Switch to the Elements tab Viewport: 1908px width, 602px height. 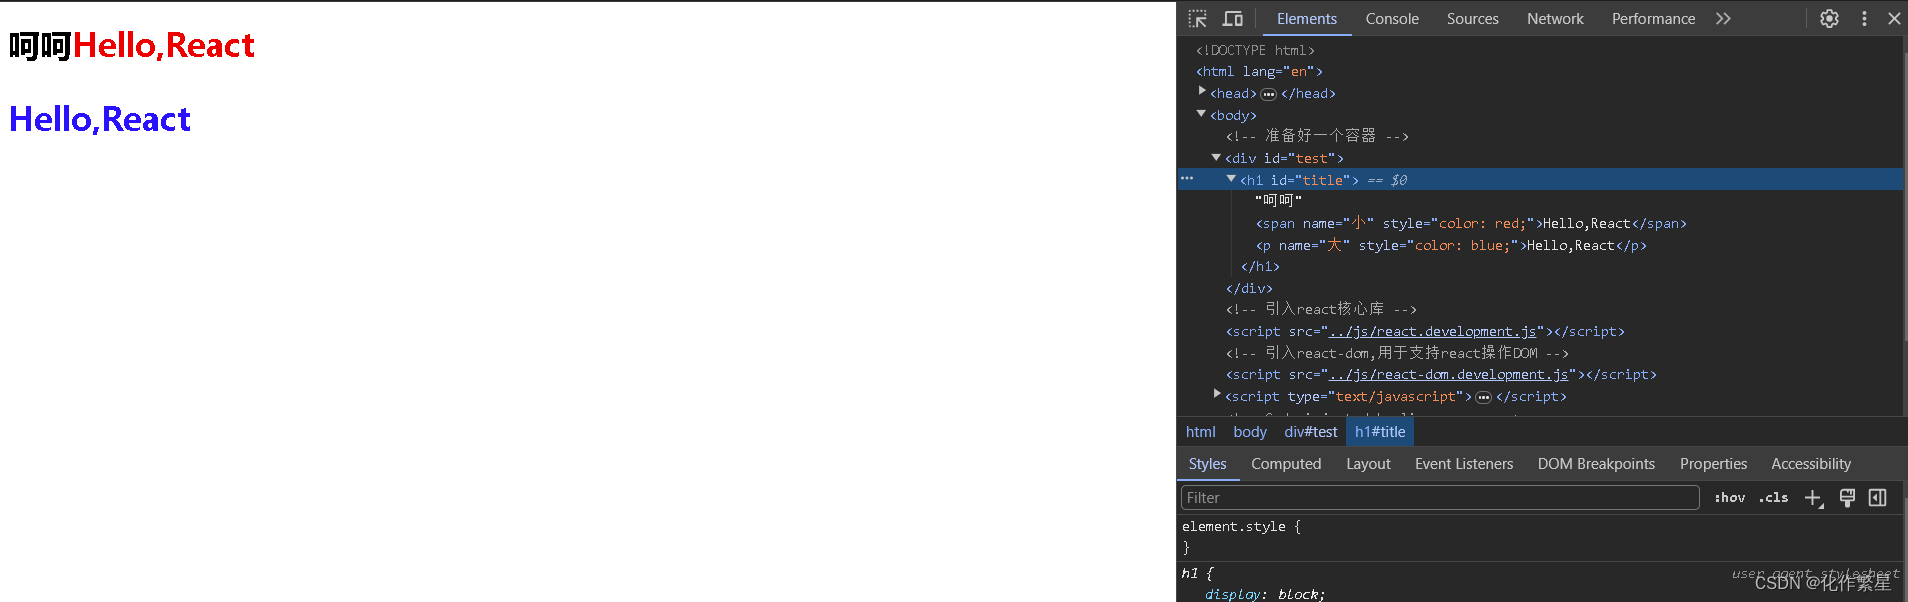(x=1306, y=19)
